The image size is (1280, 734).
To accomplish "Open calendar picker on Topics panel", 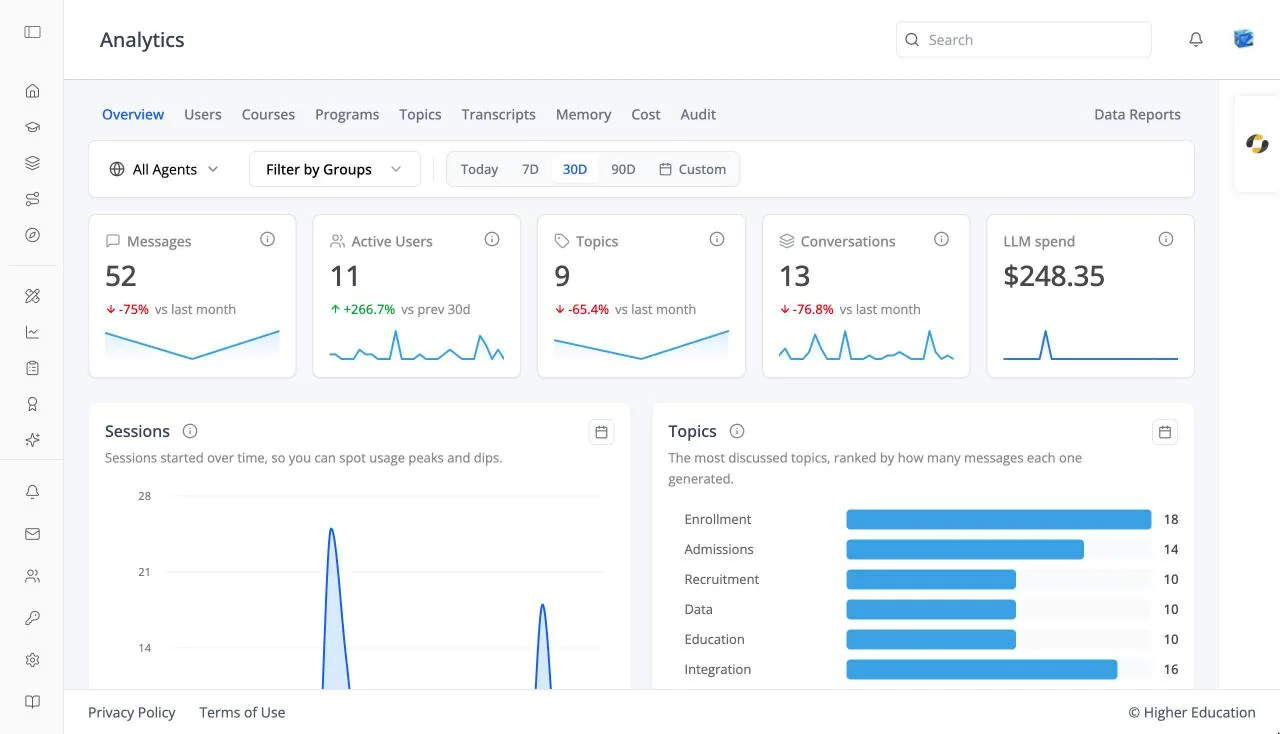I will pyautogui.click(x=1165, y=432).
